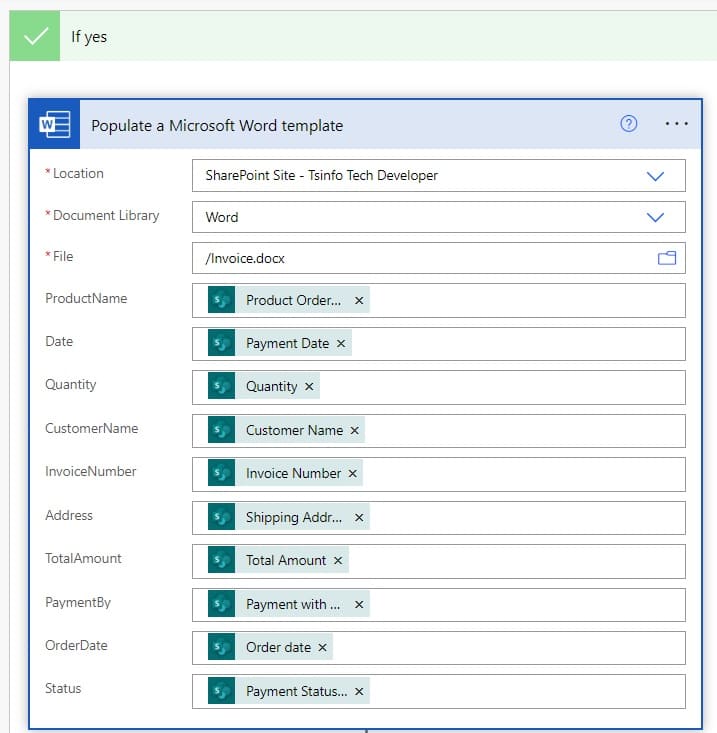Image resolution: width=717 pixels, height=733 pixels.
Task: Click the ProductName field label
Action: (x=86, y=298)
